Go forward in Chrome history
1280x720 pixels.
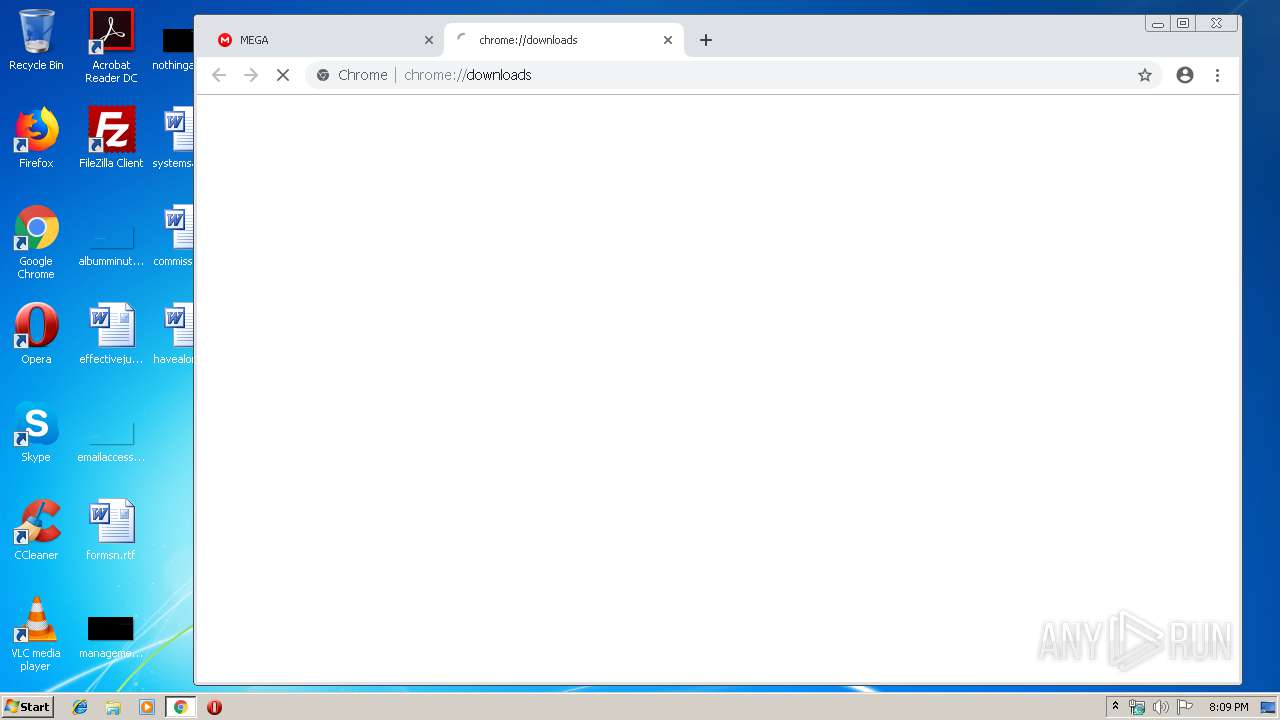coord(251,75)
